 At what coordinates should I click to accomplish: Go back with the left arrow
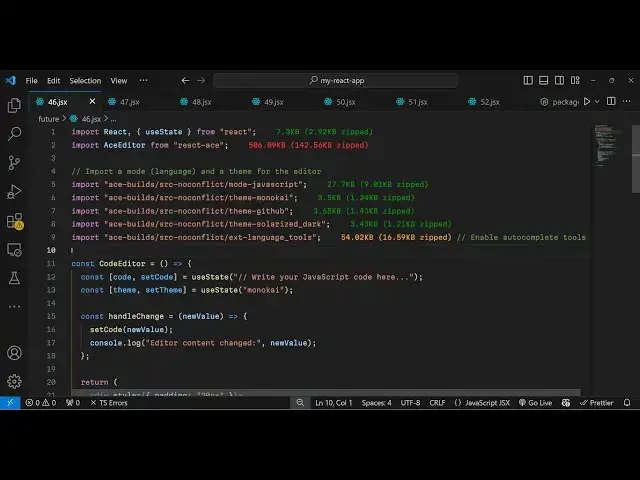pyautogui.click(x=185, y=80)
